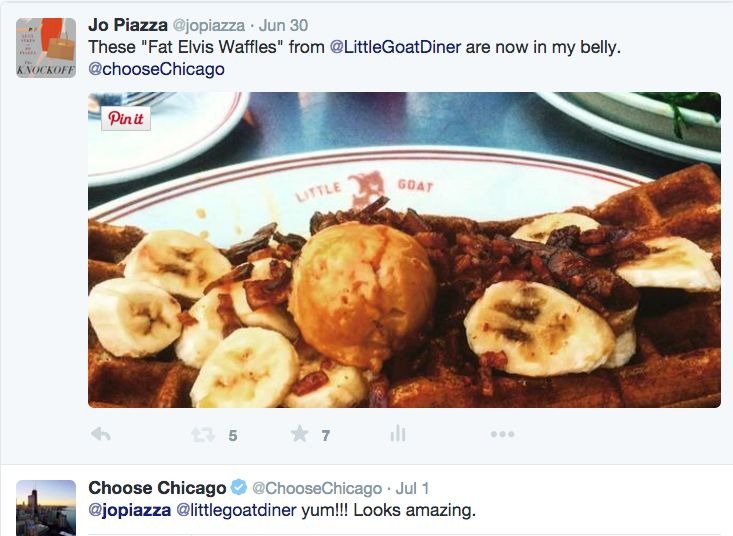This screenshot has width=733, height=536.
Task: Click the blue verified badge icon
Action: coord(239,487)
